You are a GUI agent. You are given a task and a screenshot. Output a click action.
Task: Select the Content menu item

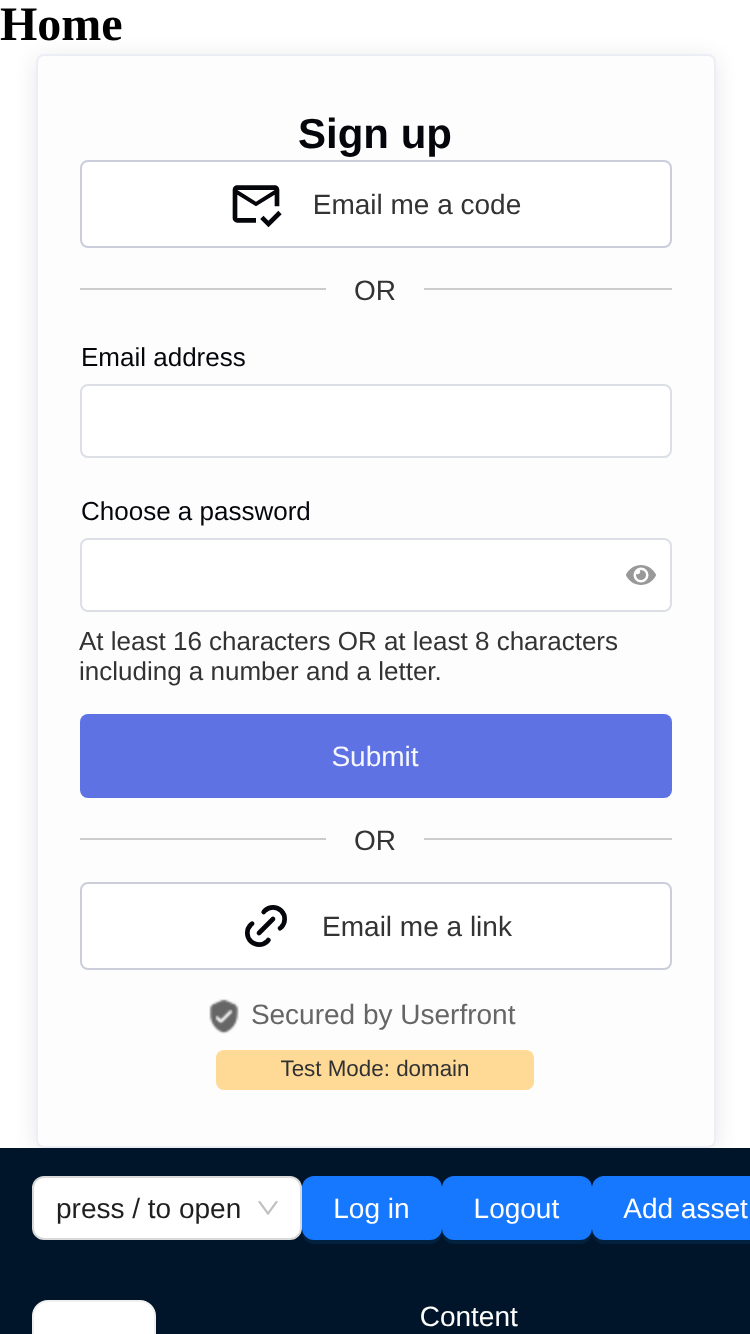click(469, 1316)
